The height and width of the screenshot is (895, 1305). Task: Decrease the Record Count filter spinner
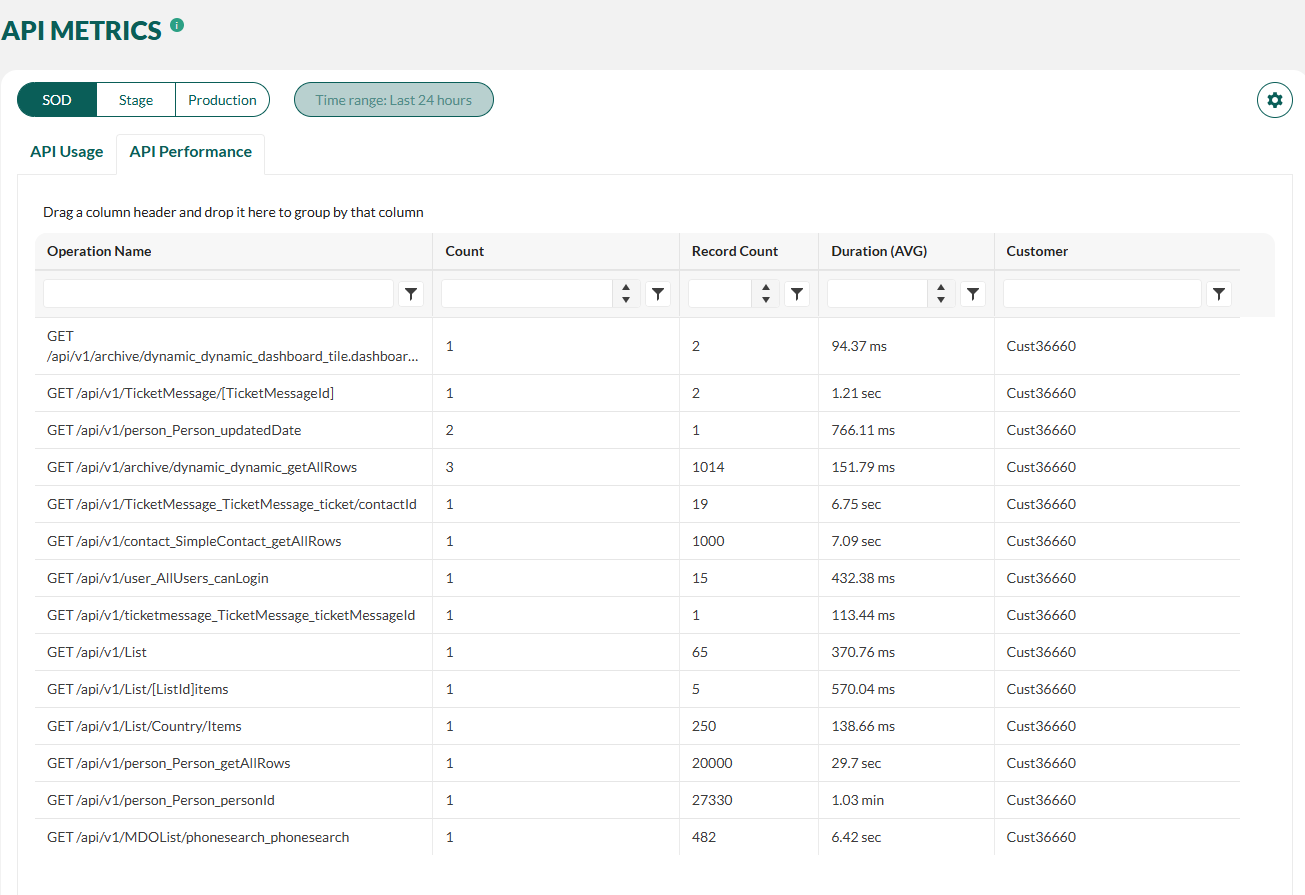point(765,299)
